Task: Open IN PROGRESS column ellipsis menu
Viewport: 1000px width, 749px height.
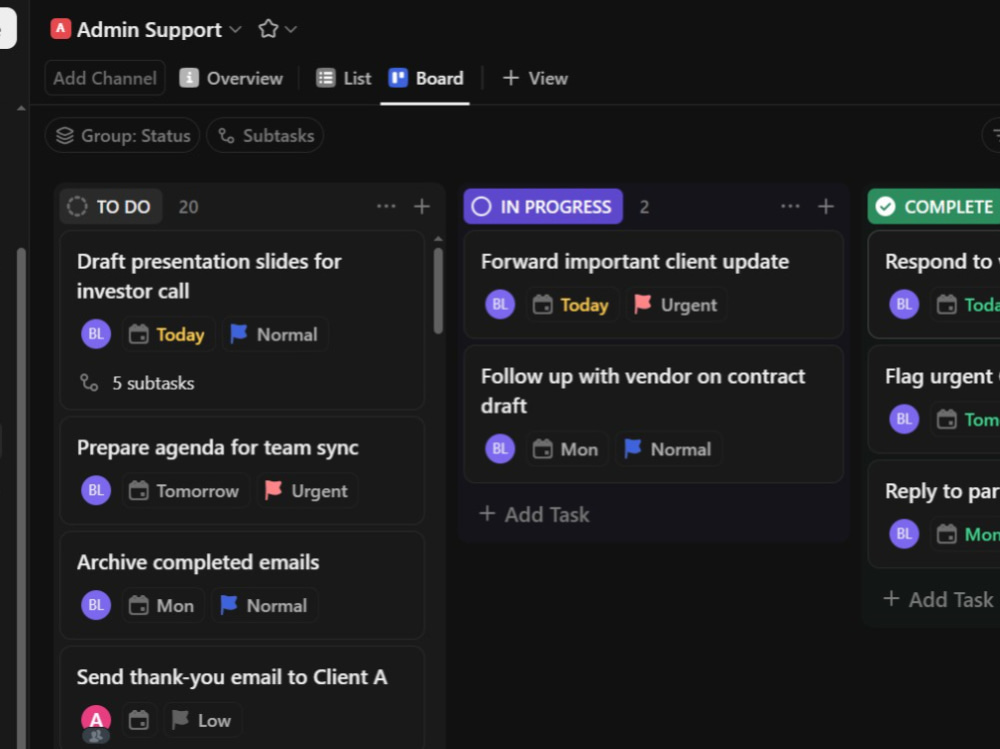Action: pyautogui.click(x=790, y=206)
